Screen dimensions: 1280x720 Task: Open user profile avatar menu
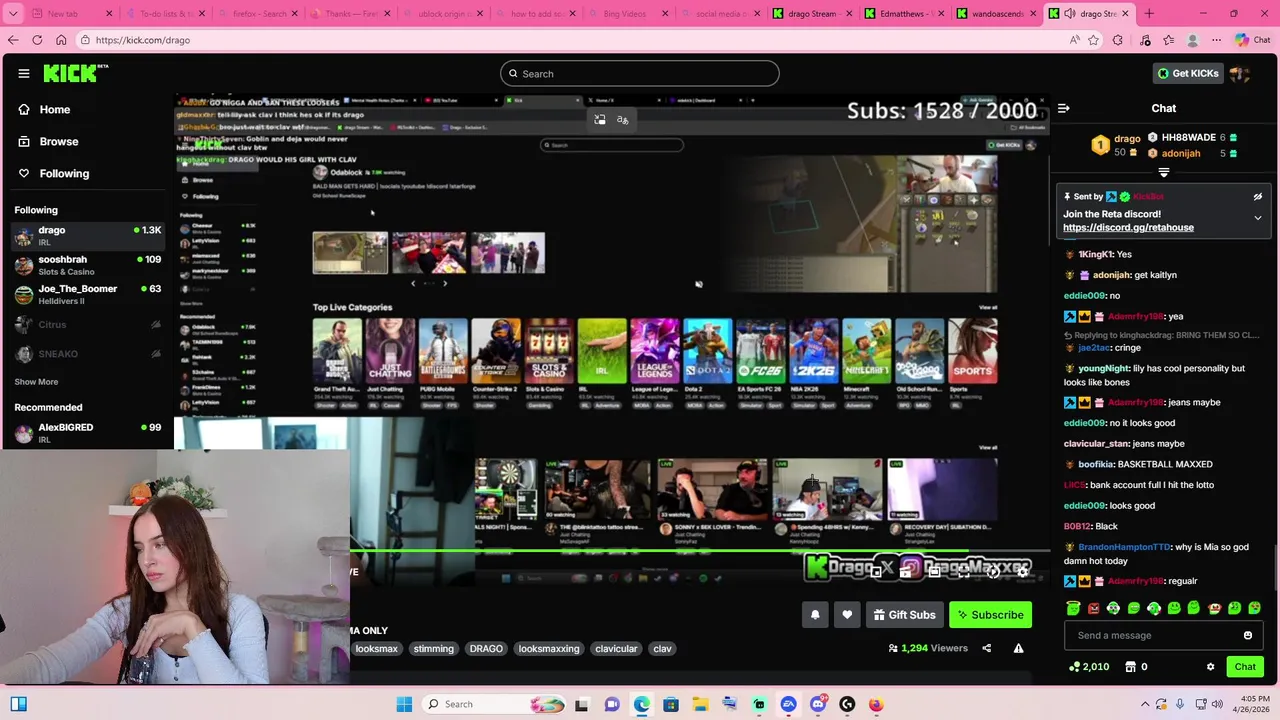click(x=1240, y=73)
